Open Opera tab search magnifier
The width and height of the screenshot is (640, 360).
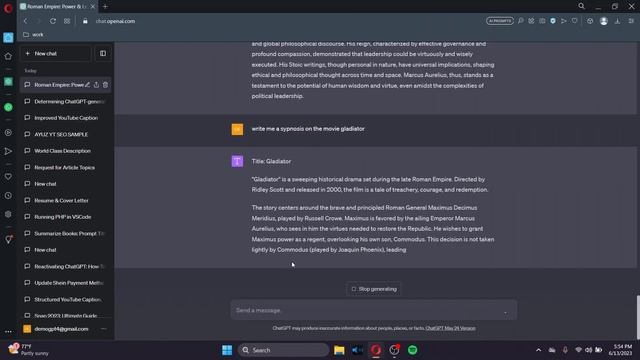[581, 6]
